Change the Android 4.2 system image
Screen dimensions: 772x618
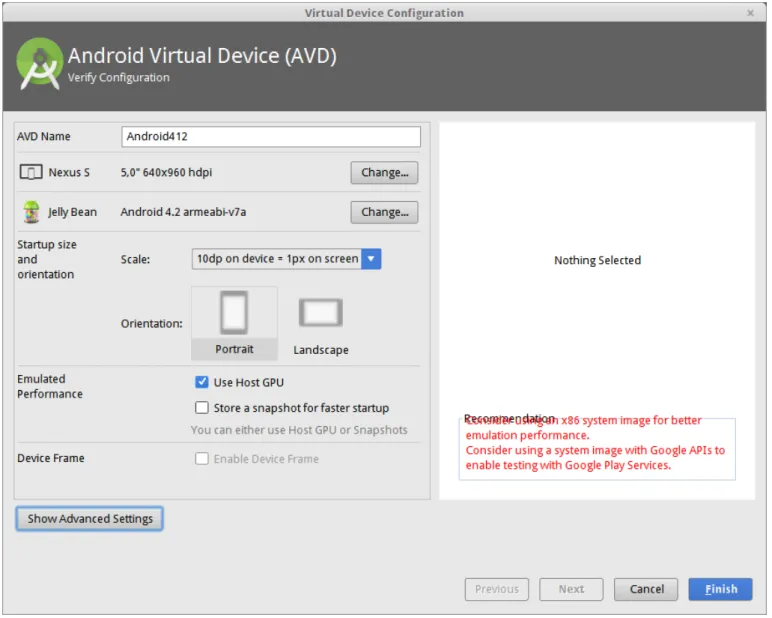pos(386,213)
